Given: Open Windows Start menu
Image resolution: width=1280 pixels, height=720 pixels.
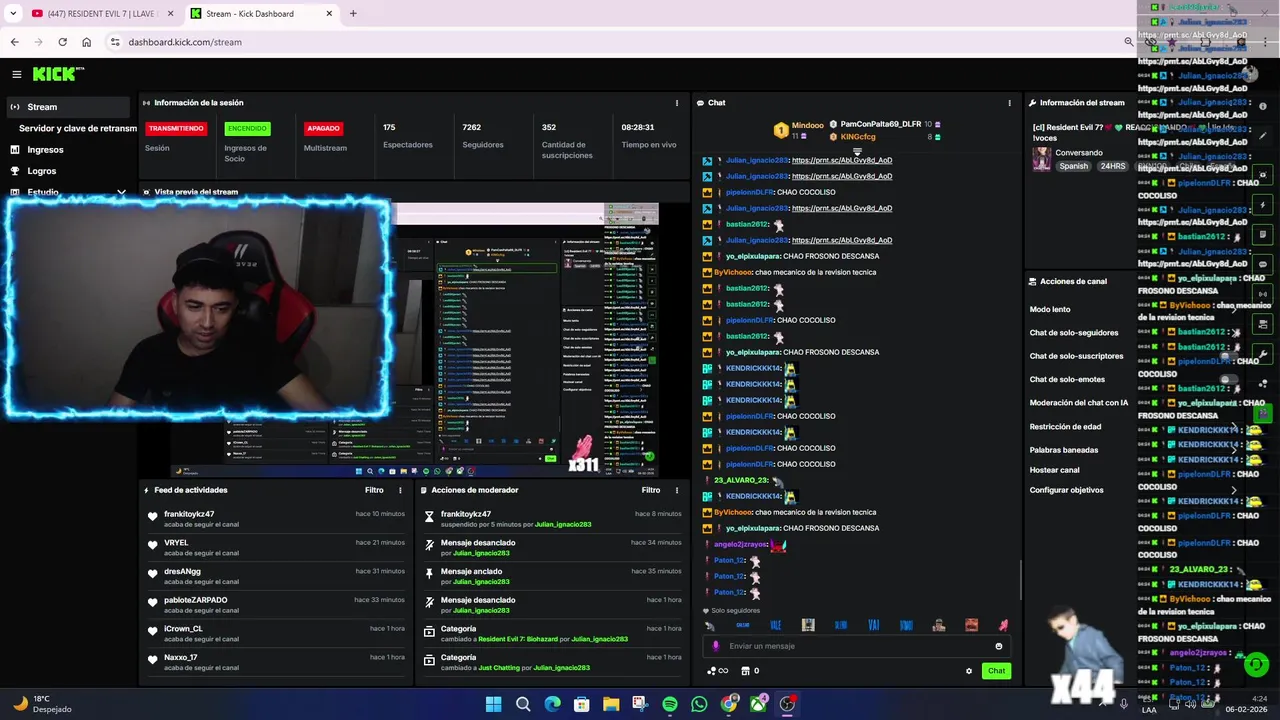Looking at the screenshot, I should click(x=493, y=704).
